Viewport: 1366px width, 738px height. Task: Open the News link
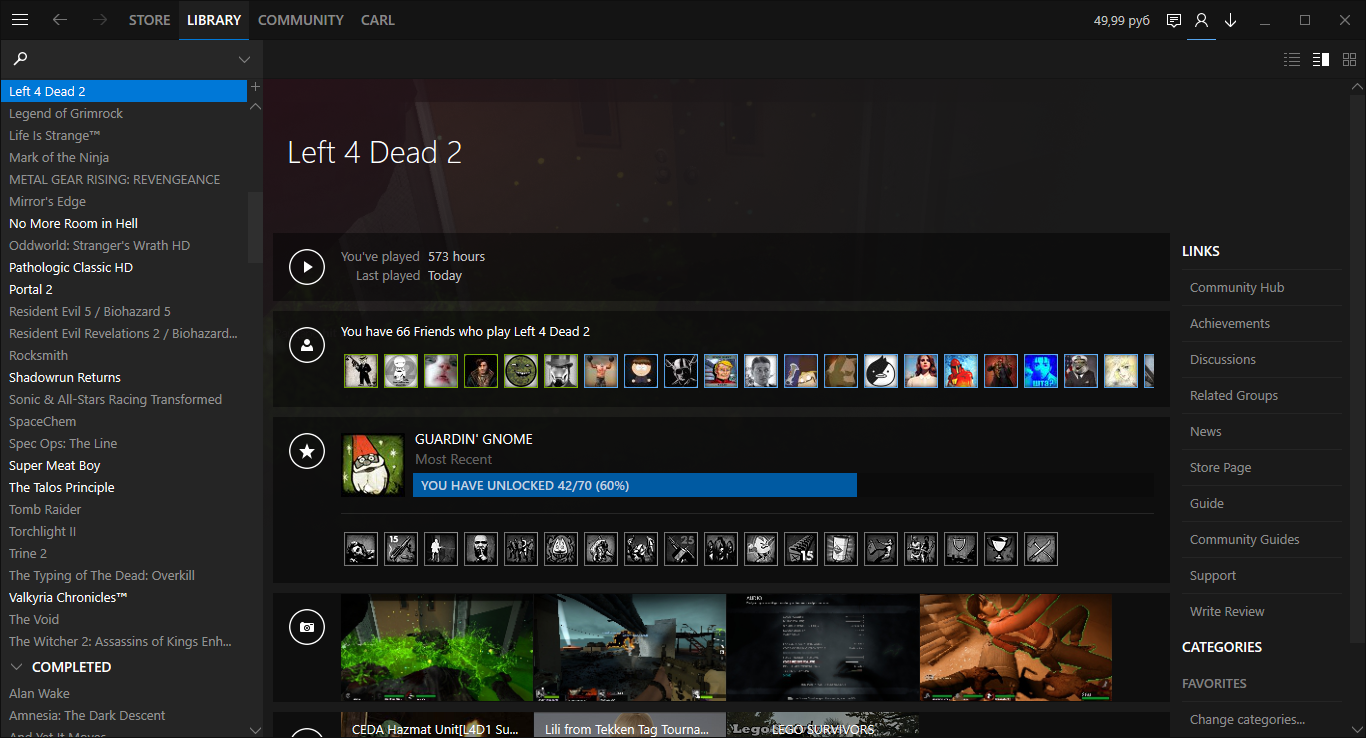(x=1206, y=432)
